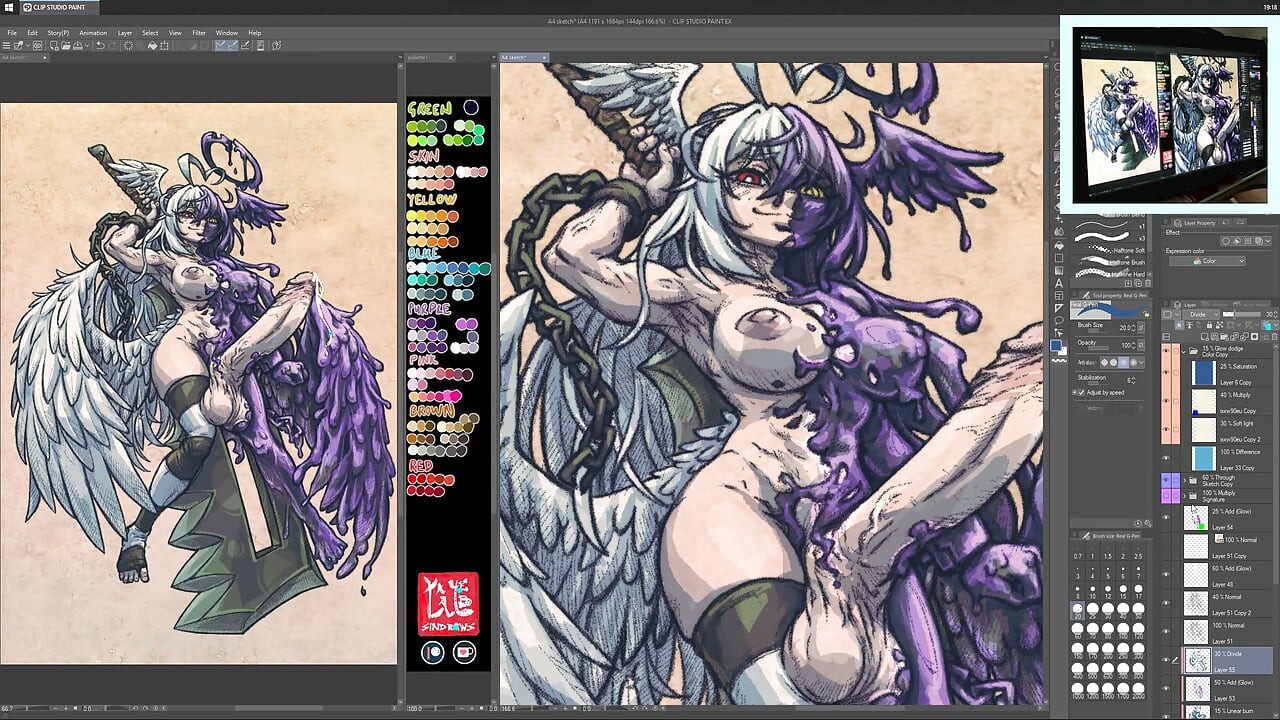Adjust the layer opacity slider
This screenshot has height=720, width=1280.
click(1243, 314)
